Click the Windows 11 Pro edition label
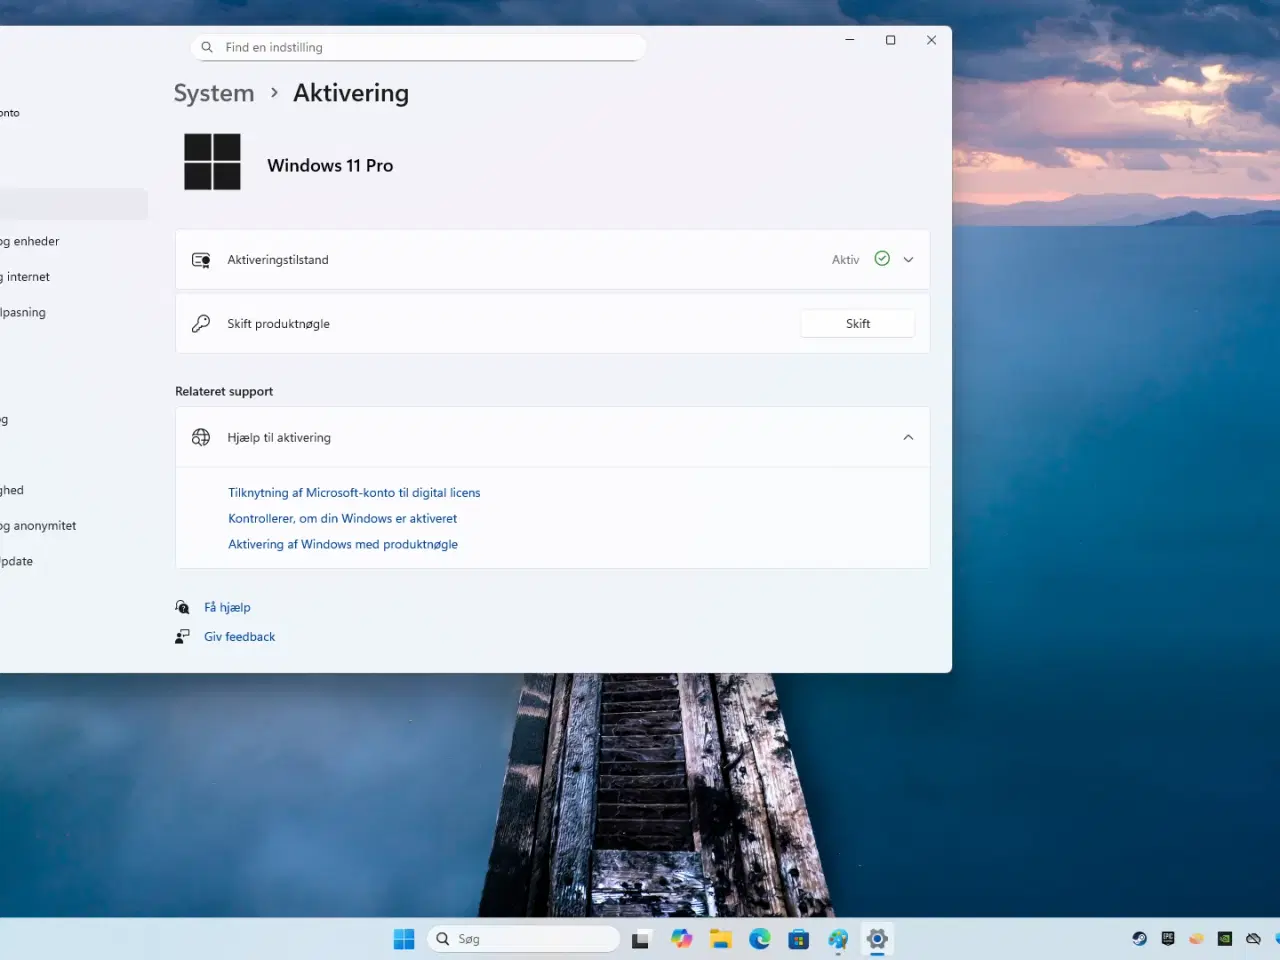1280x960 pixels. pos(330,166)
